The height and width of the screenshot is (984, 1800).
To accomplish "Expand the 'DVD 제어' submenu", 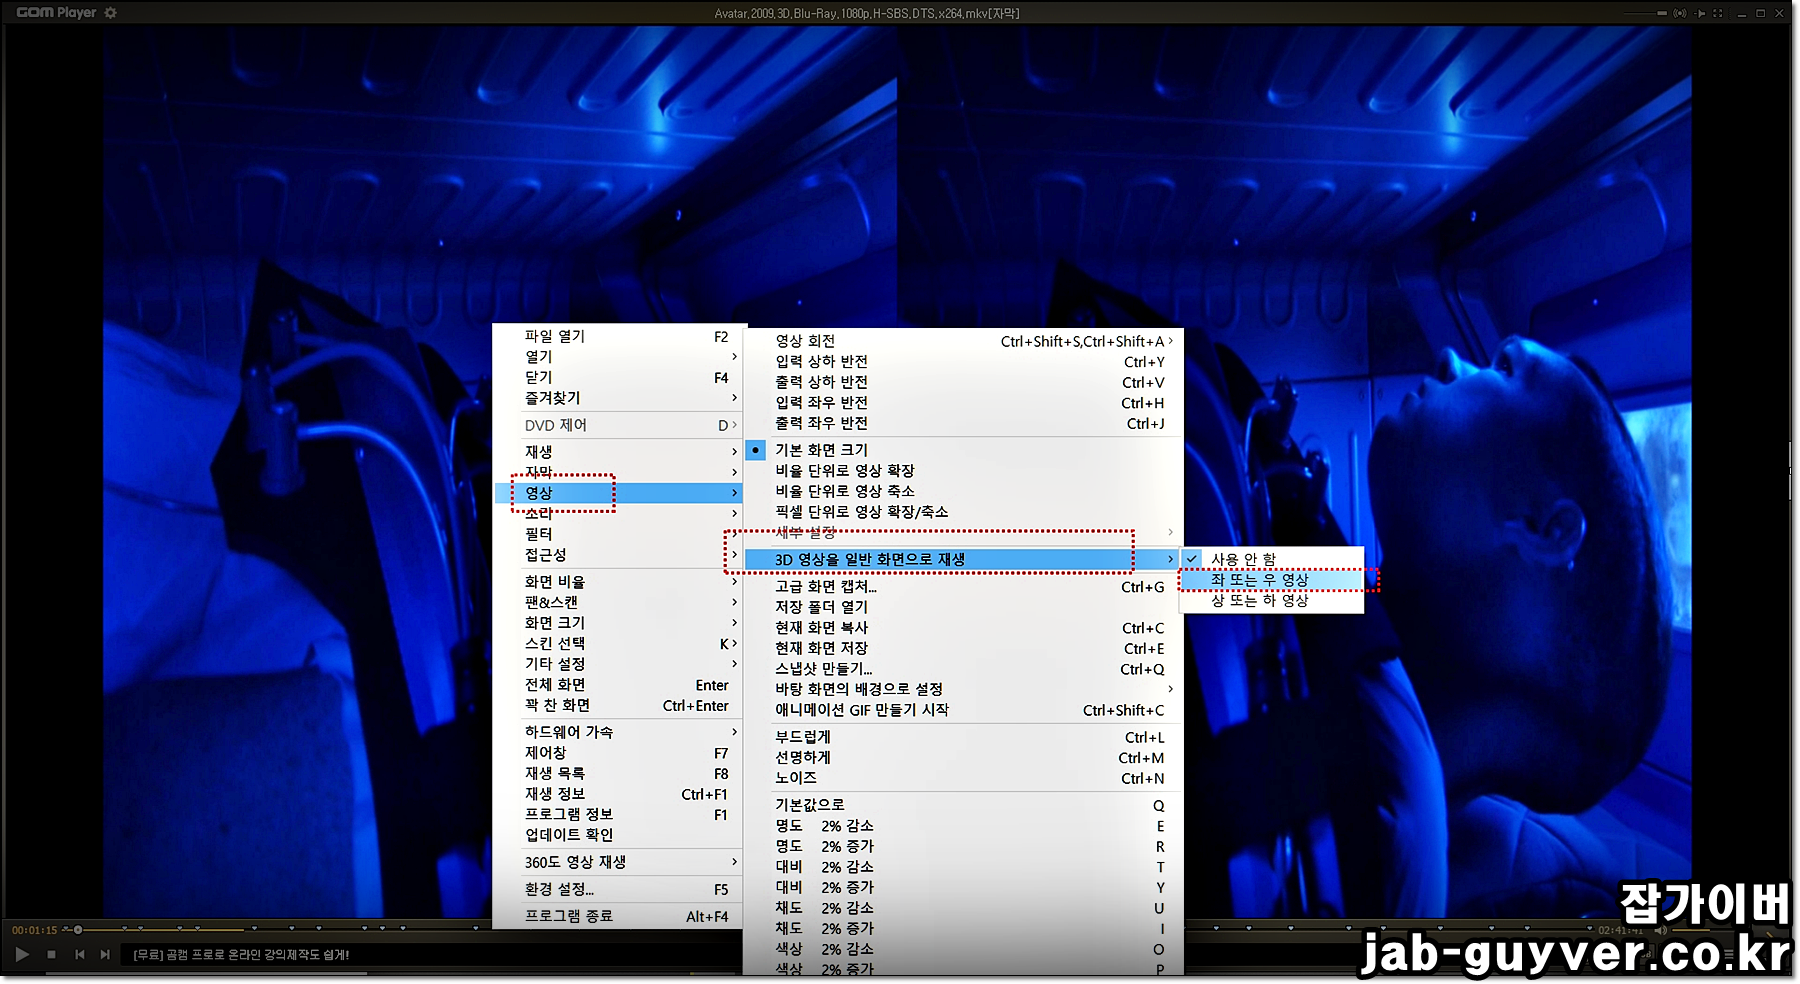I will [x=618, y=425].
